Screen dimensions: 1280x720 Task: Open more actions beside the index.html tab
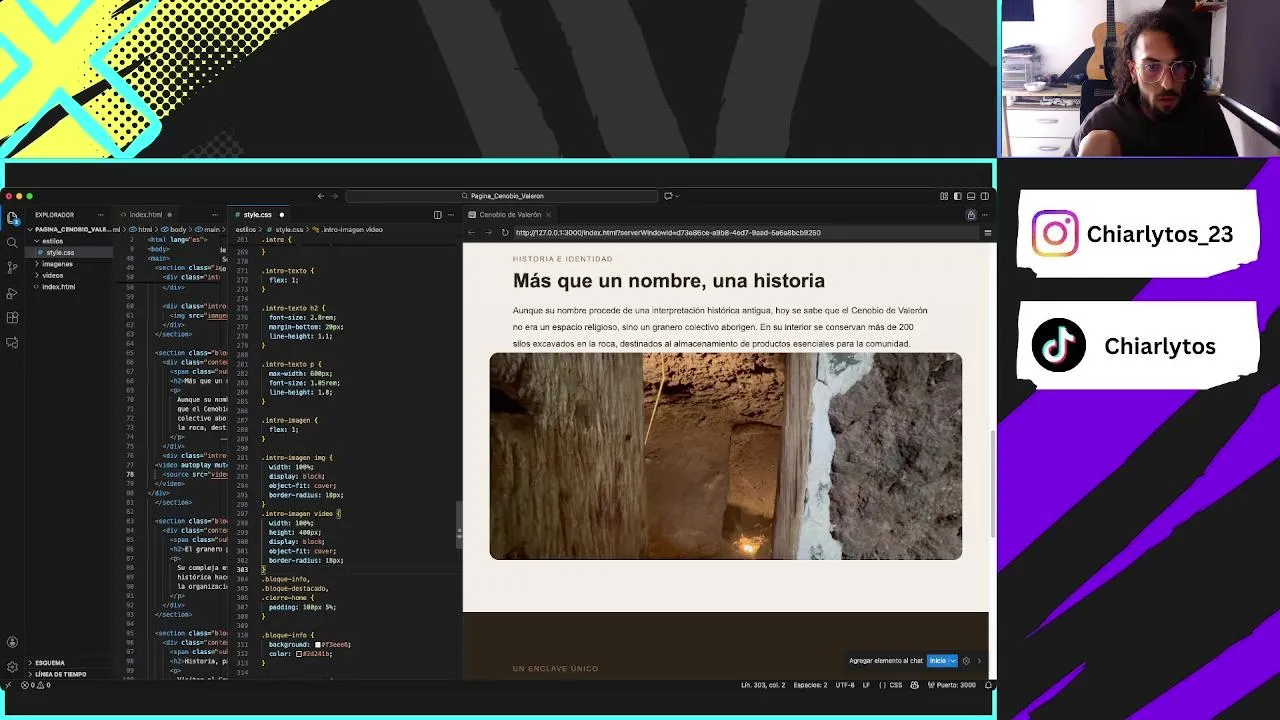tap(214, 215)
